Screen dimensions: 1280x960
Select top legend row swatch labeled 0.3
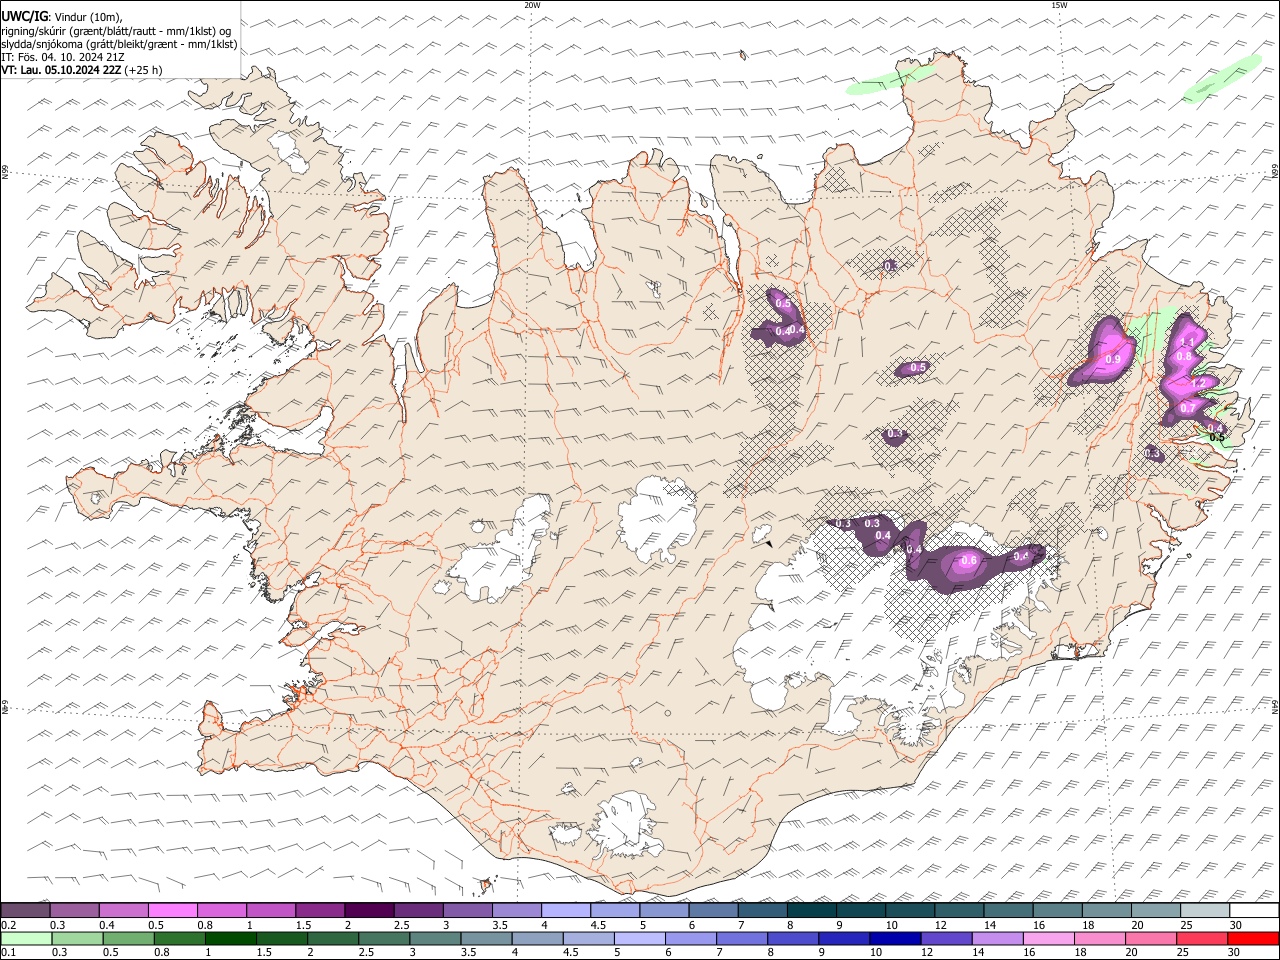[75, 910]
